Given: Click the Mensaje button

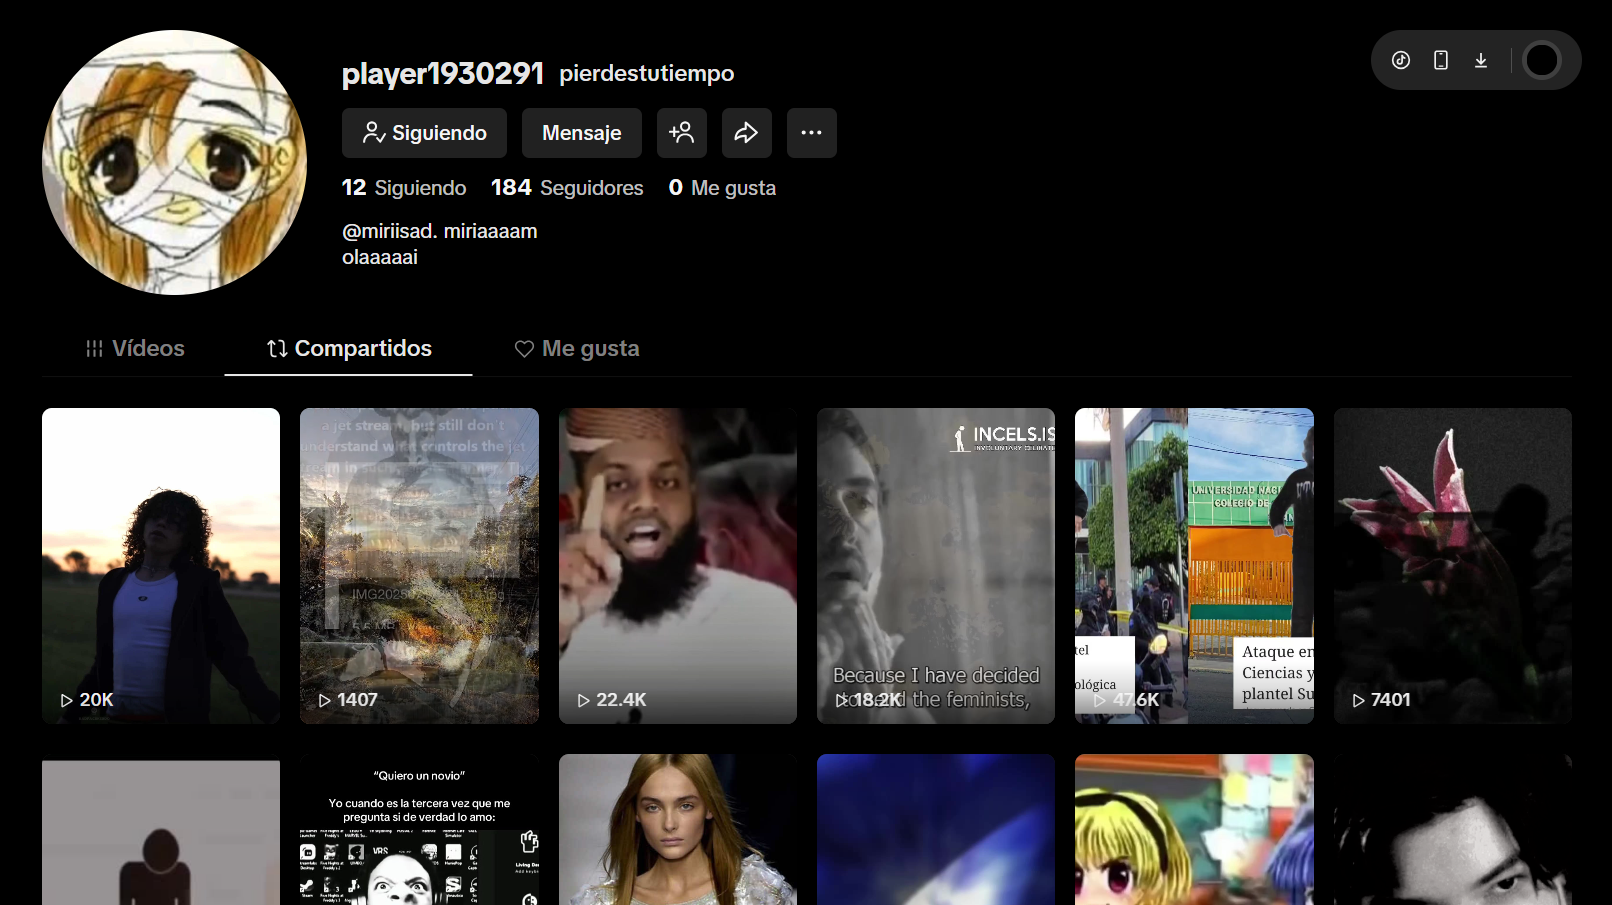Looking at the screenshot, I should point(581,133).
